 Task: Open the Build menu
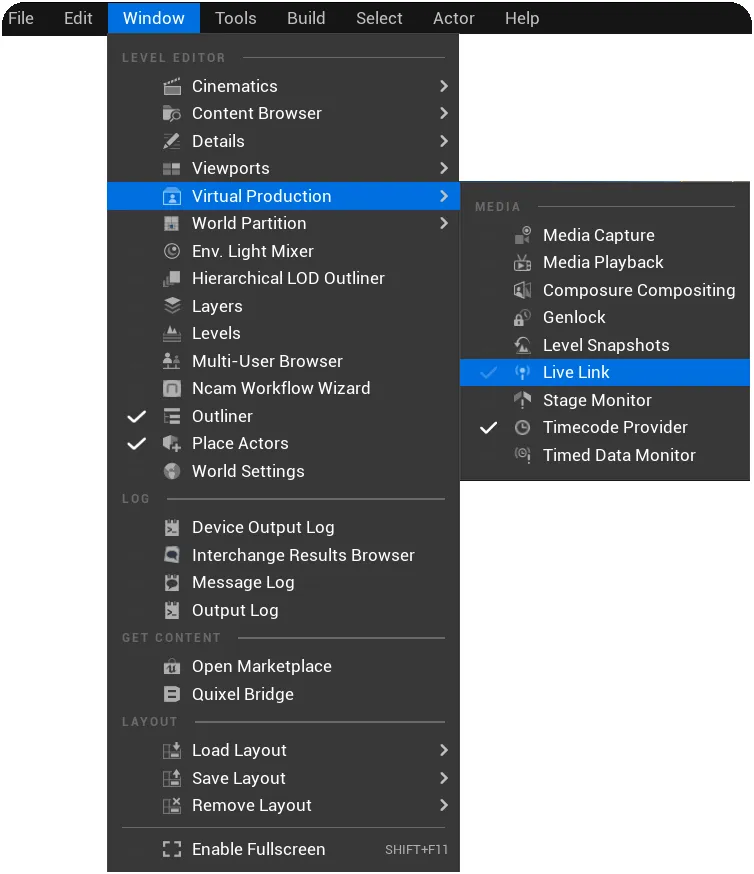(x=306, y=18)
